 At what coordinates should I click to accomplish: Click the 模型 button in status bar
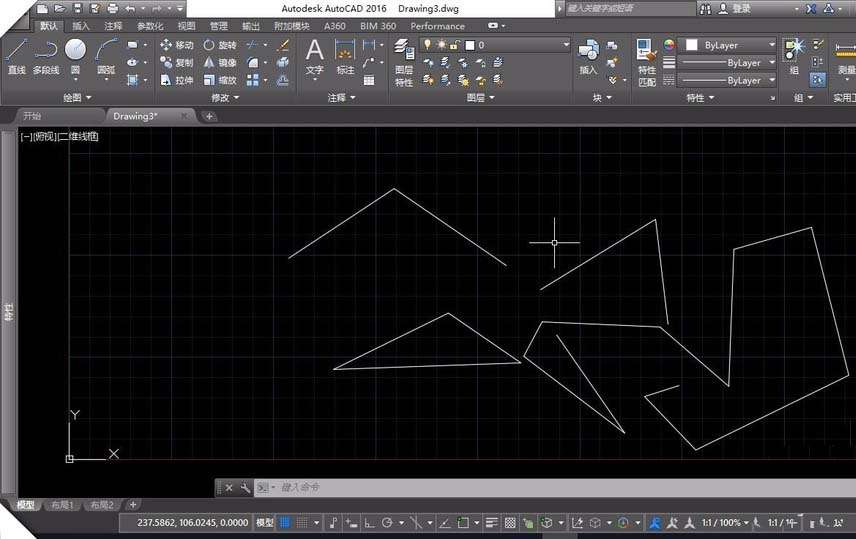click(x=265, y=523)
